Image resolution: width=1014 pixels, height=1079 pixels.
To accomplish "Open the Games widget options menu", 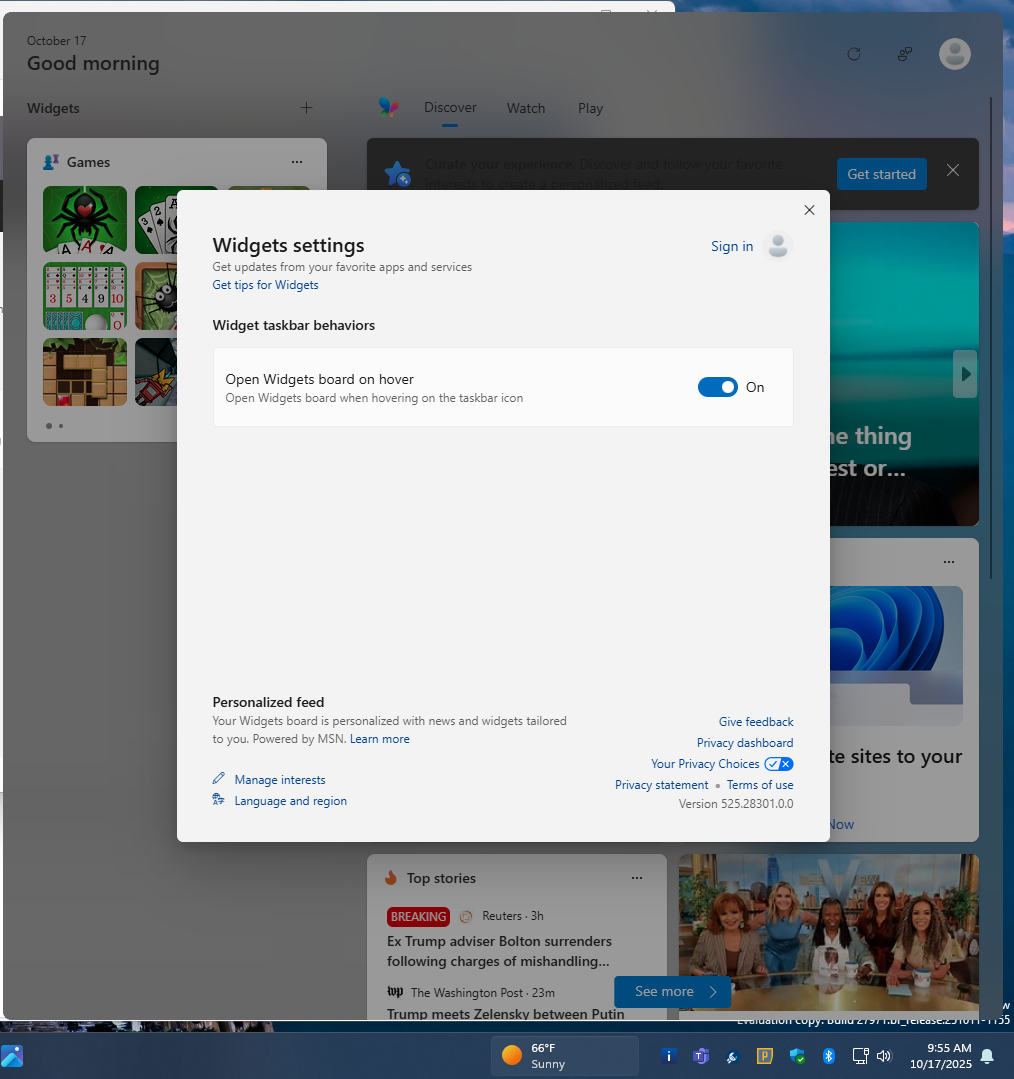I will tap(296, 161).
